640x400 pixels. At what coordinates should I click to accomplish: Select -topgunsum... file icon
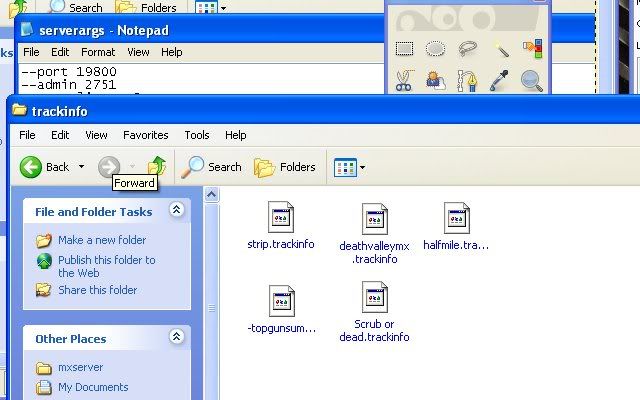[282, 301]
